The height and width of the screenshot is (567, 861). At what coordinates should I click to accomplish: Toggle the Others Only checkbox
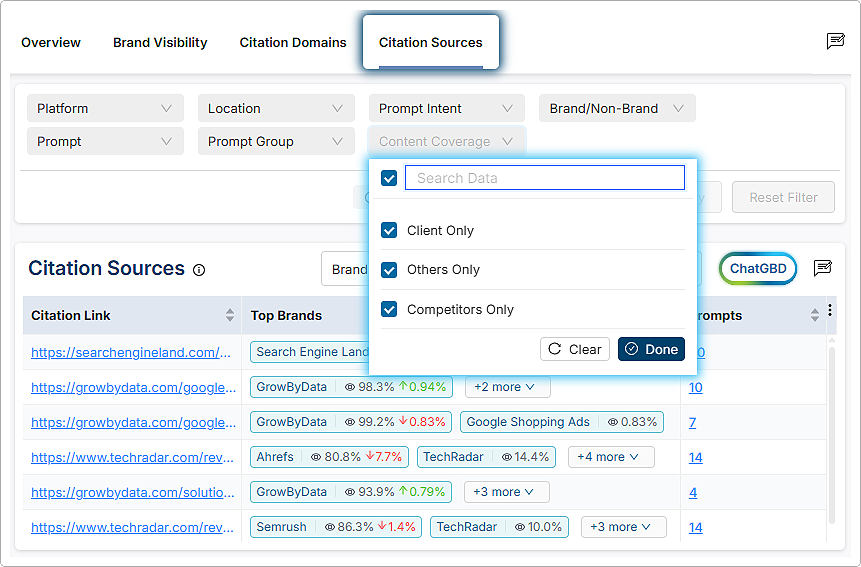pos(390,270)
